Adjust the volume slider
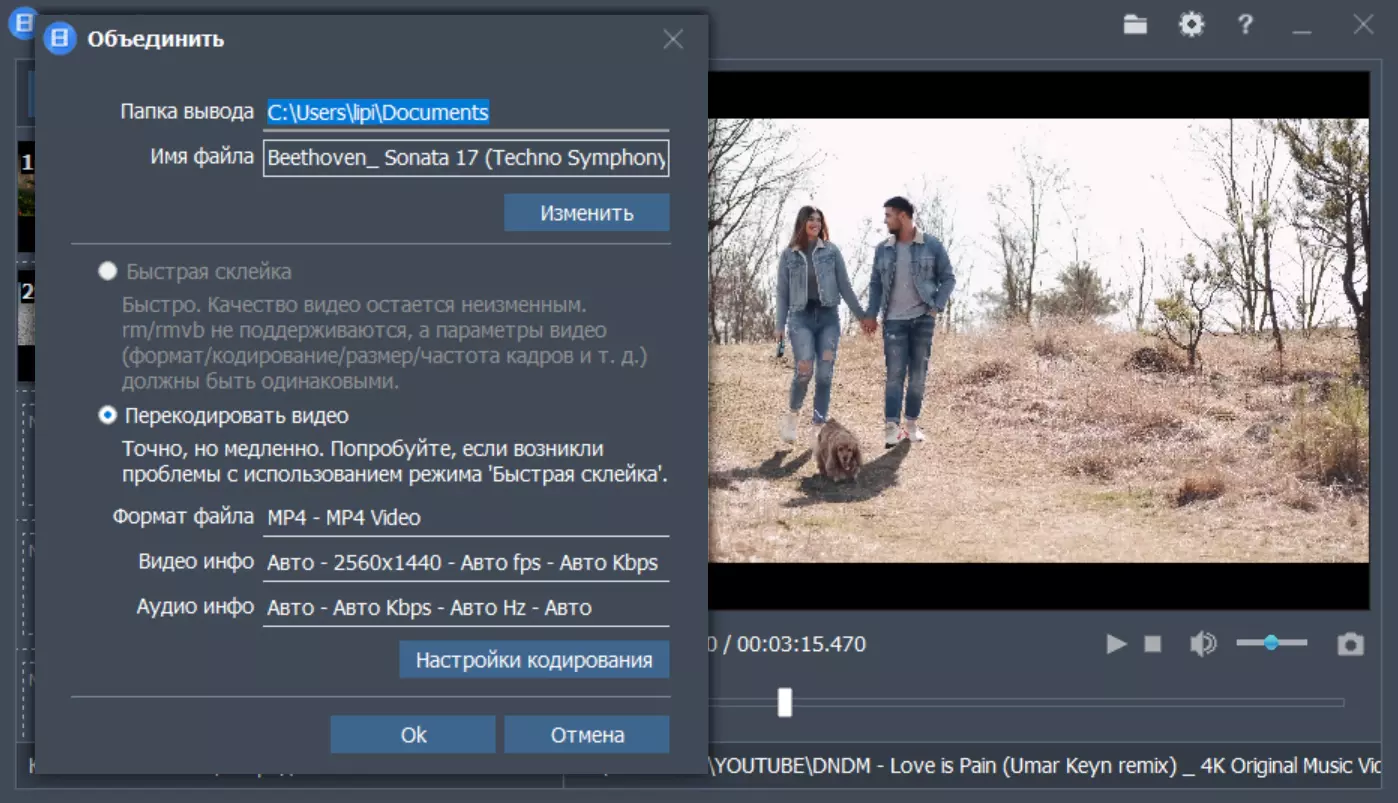1398x803 pixels. pos(1271,643)
